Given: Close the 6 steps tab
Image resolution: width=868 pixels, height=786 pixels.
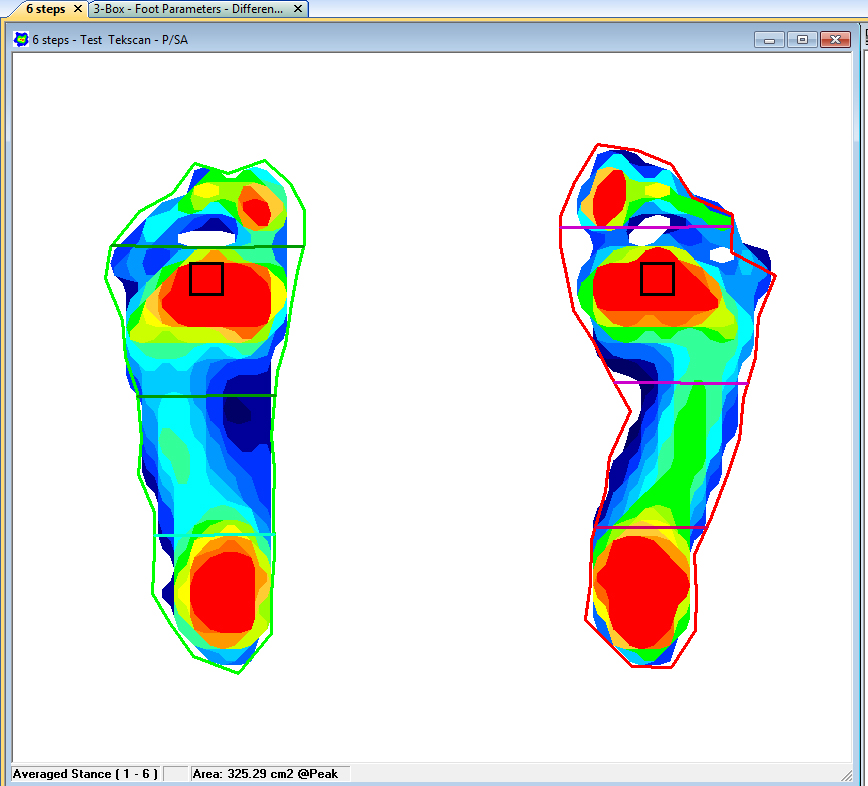Looking at the screenshot, I should point(78,9).
